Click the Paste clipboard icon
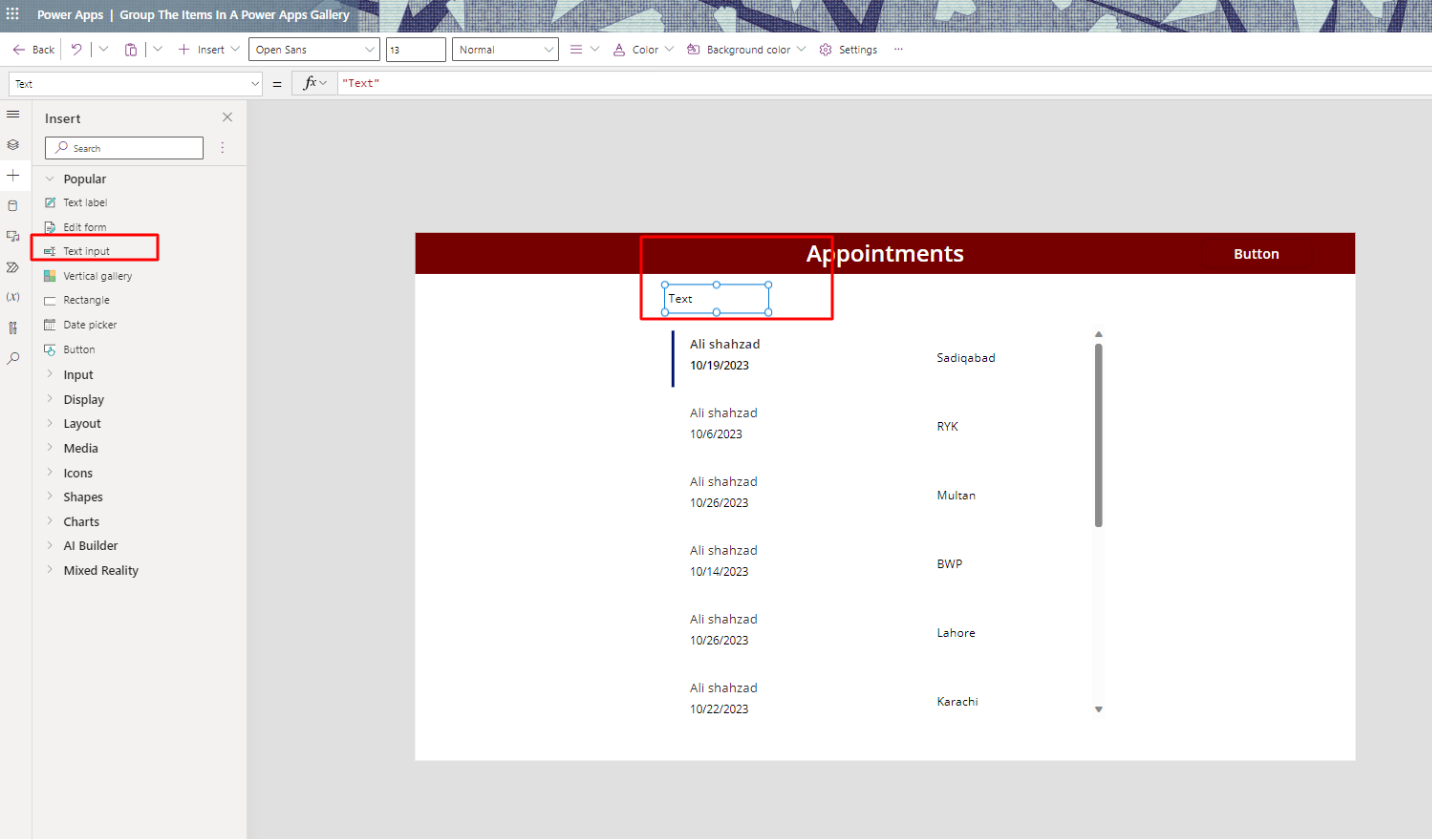1432x839 pixels. pos(130,49)
